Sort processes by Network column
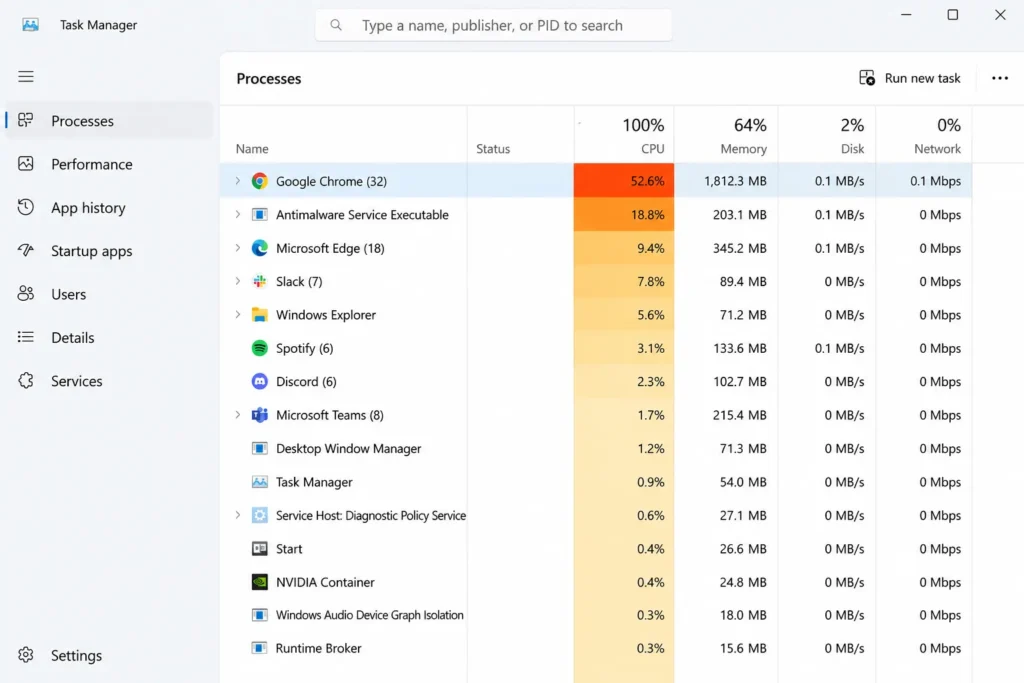This screenshot has width=1024, height=683. coord(923,135)
